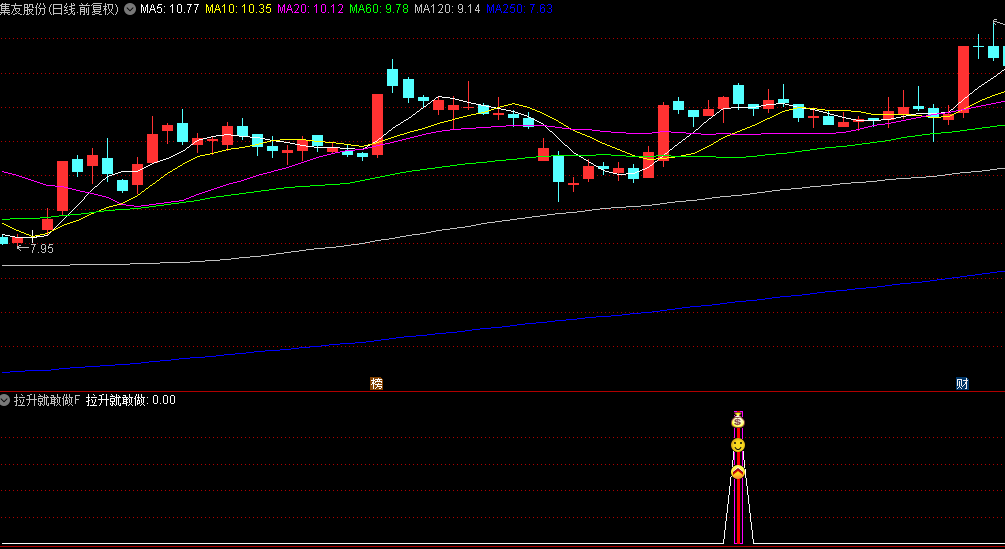Select the MA60: 9.78 label
This screenshot has height=549, width=1005.
[379, 9]
